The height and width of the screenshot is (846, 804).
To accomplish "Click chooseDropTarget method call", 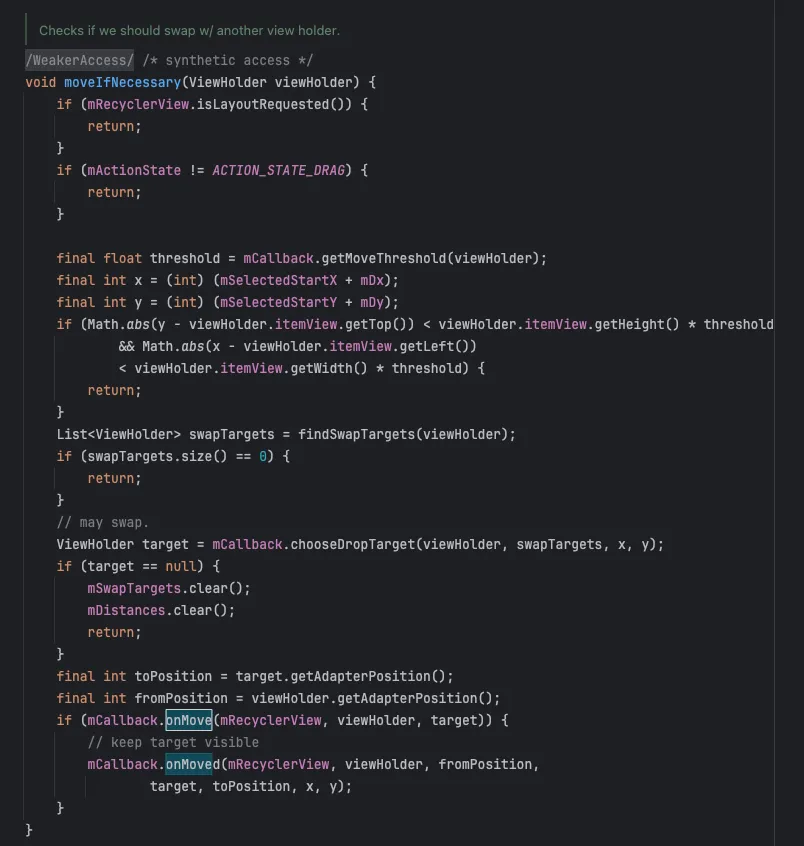I will coord(352,544).
